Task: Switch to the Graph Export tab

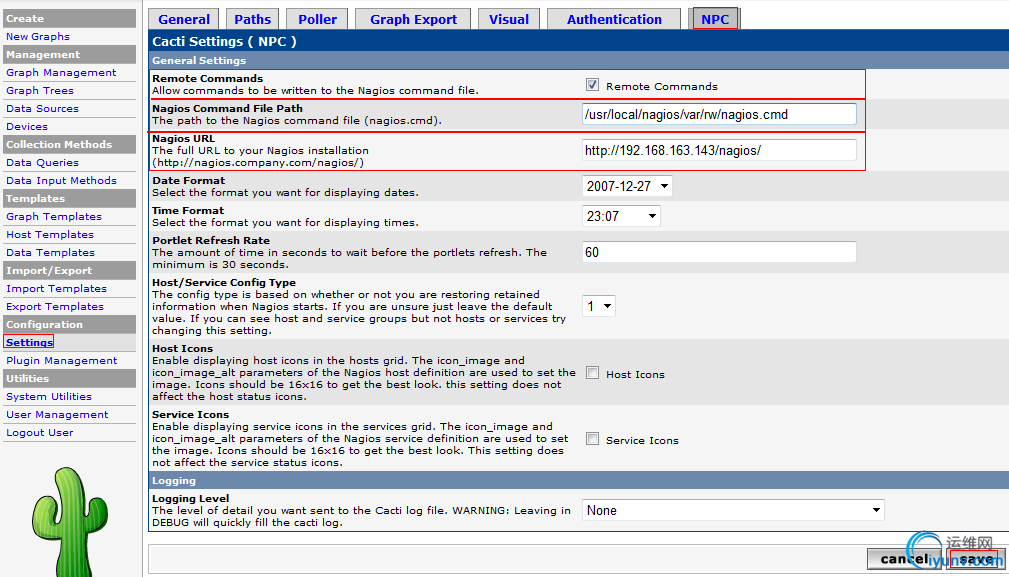Action: click(413, 19)
